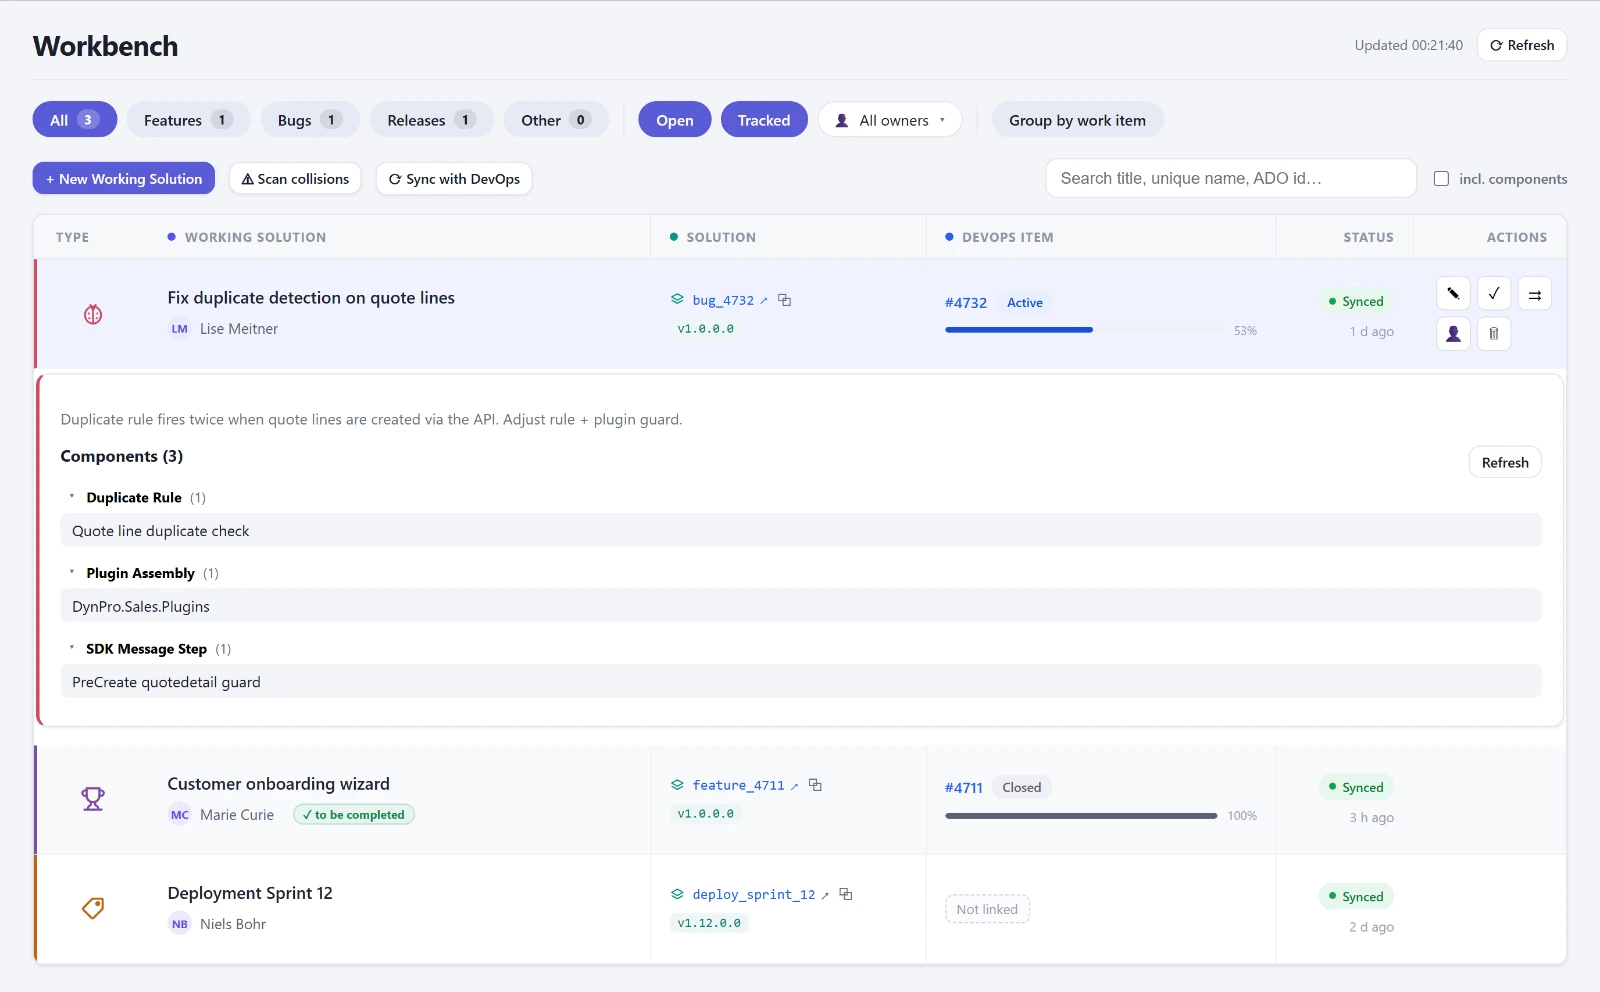Click the tag release icon for Deployment Sprint 12
The image size is (1600, 992).
tap(93, 908)
